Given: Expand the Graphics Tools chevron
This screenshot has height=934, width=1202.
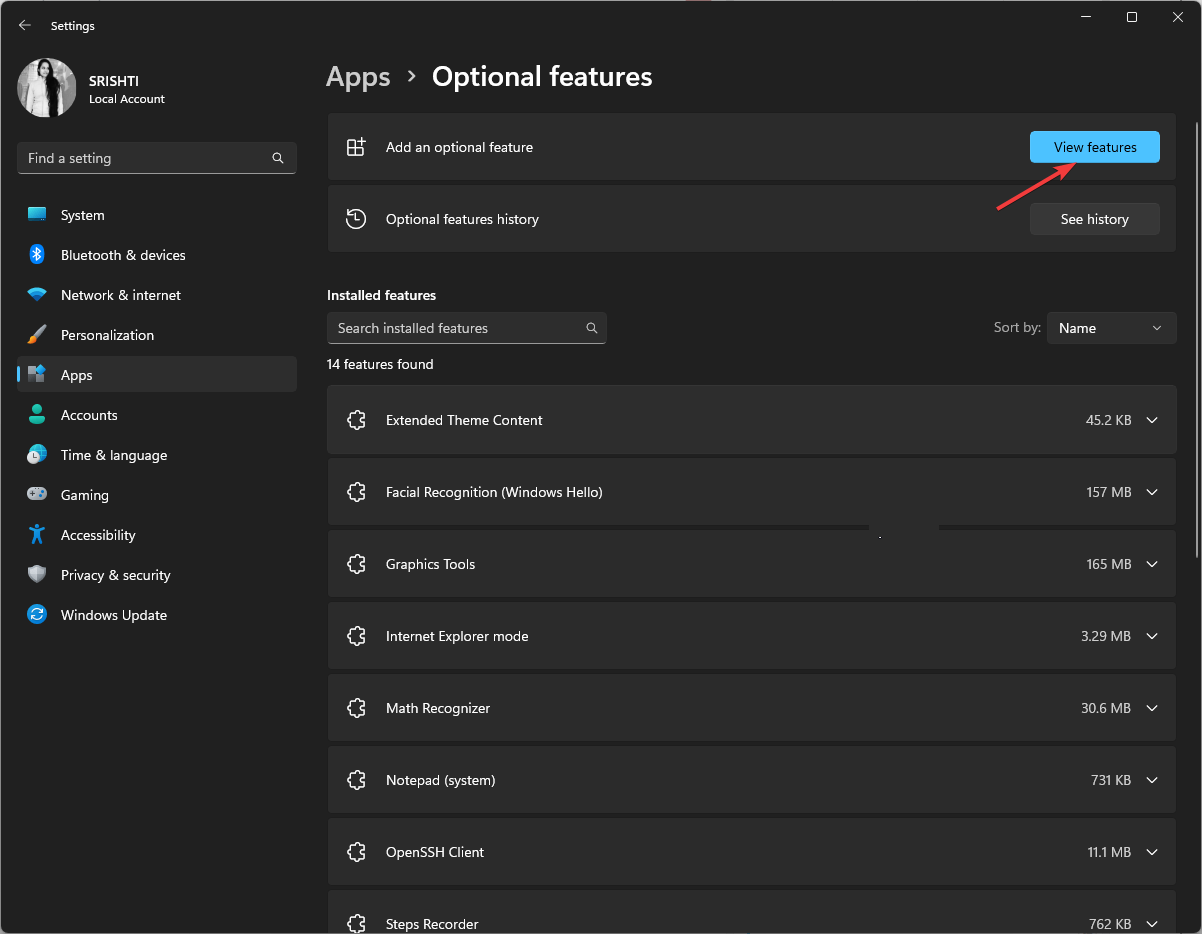Looking at the screenshot, I should (x=1152, y=564).
